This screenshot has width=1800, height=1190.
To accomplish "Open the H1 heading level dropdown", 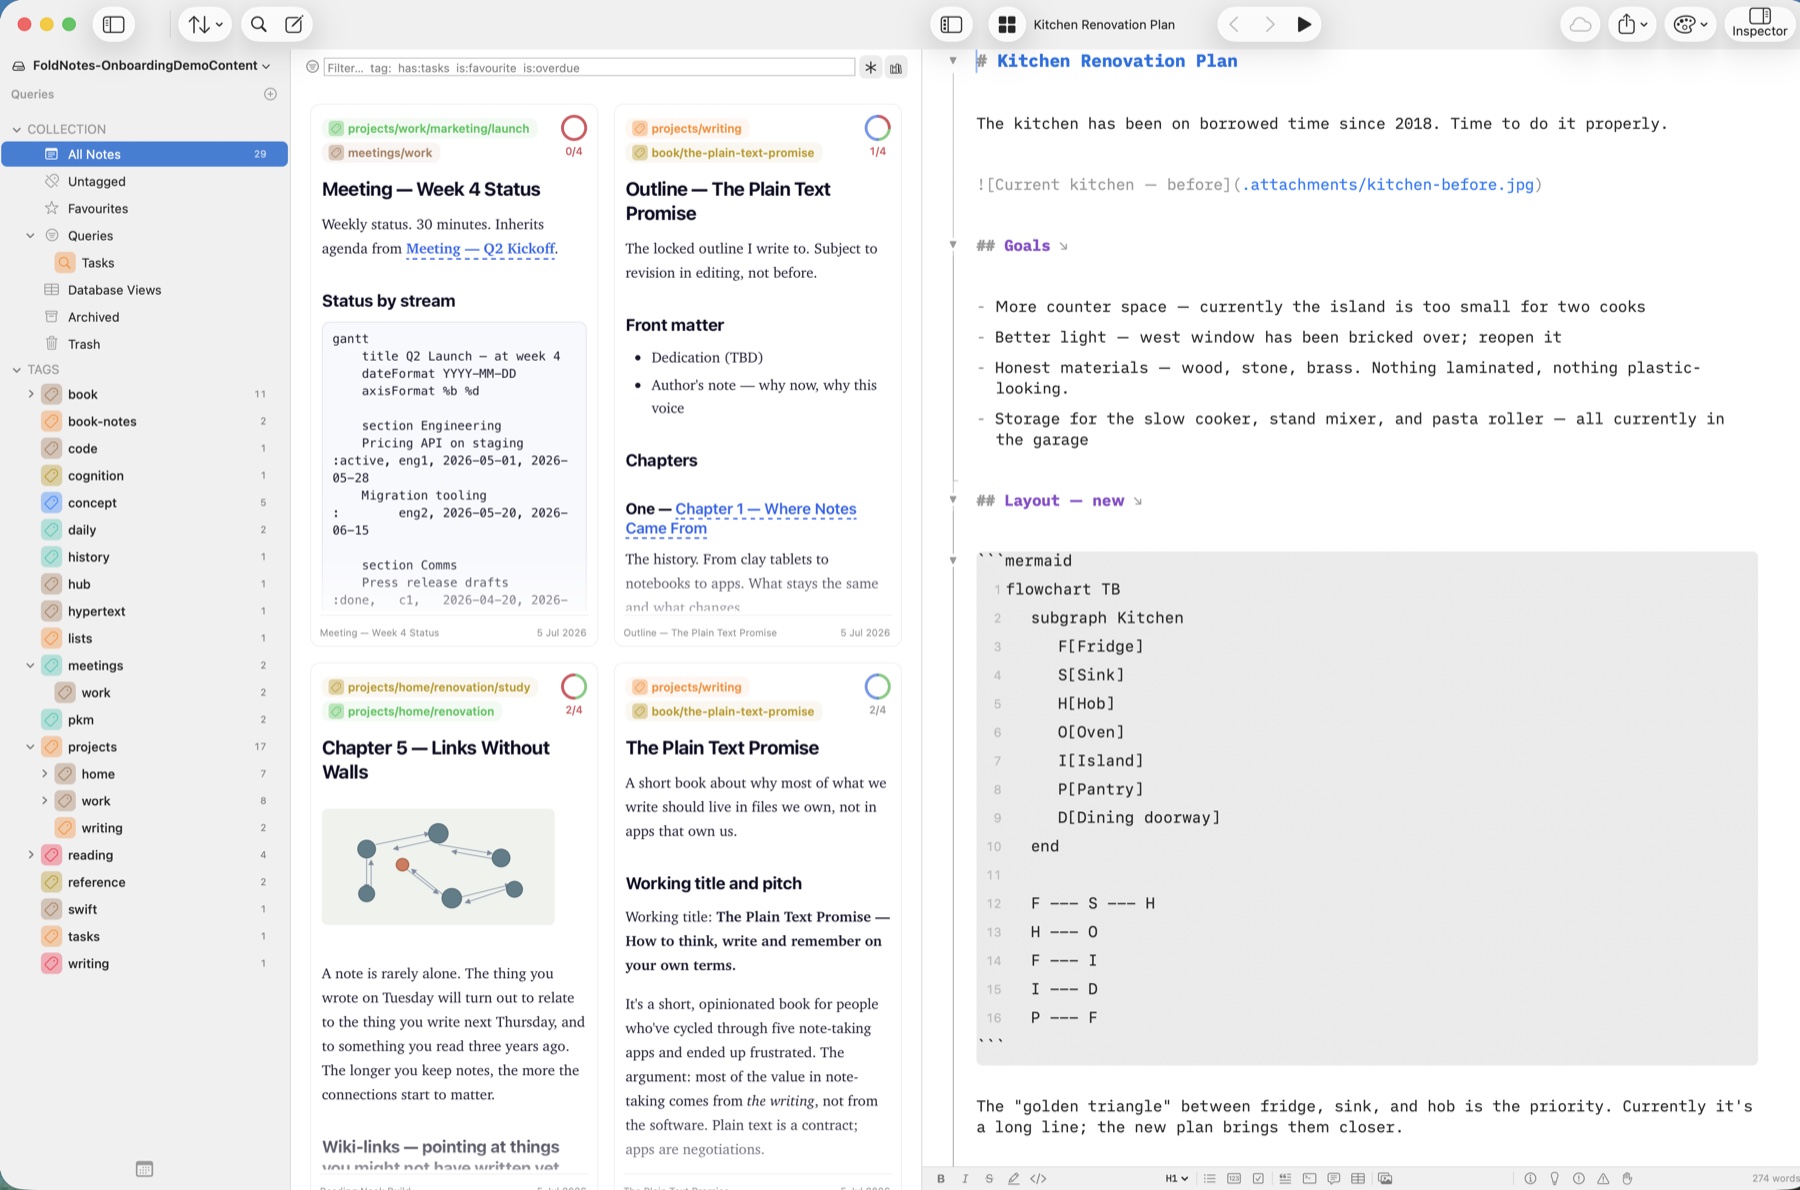I will click(x=1176, y=1178).
